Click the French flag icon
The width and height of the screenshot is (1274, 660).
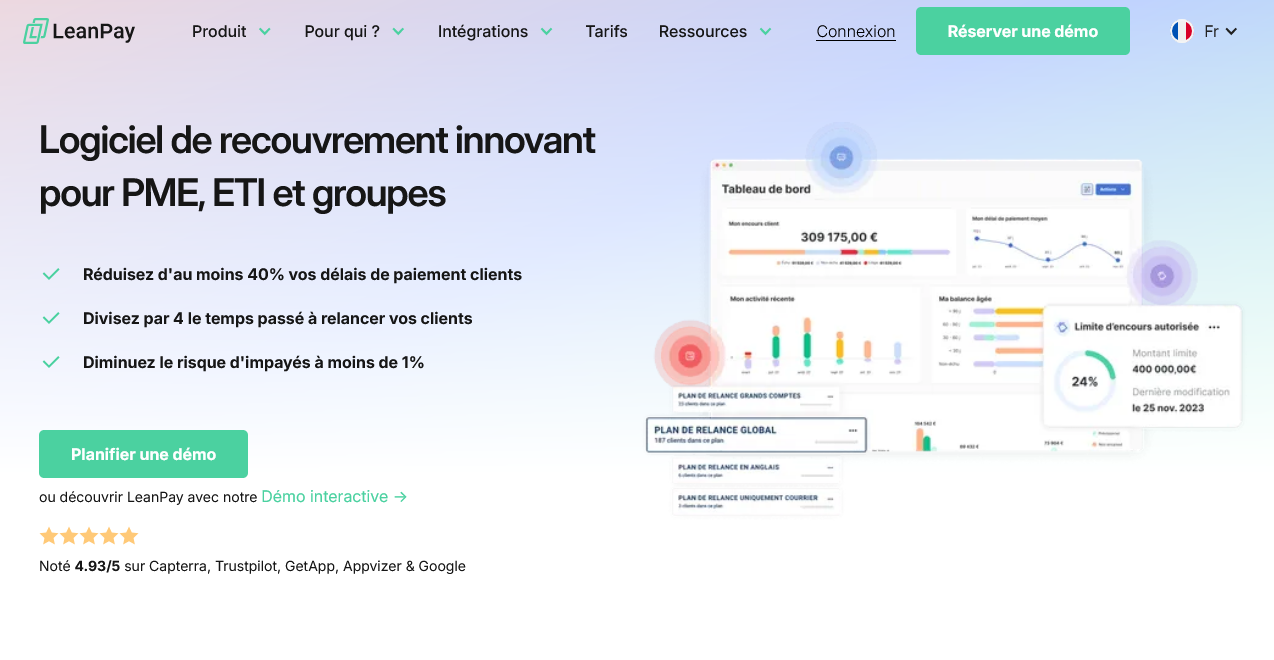tap(1182, 31)
